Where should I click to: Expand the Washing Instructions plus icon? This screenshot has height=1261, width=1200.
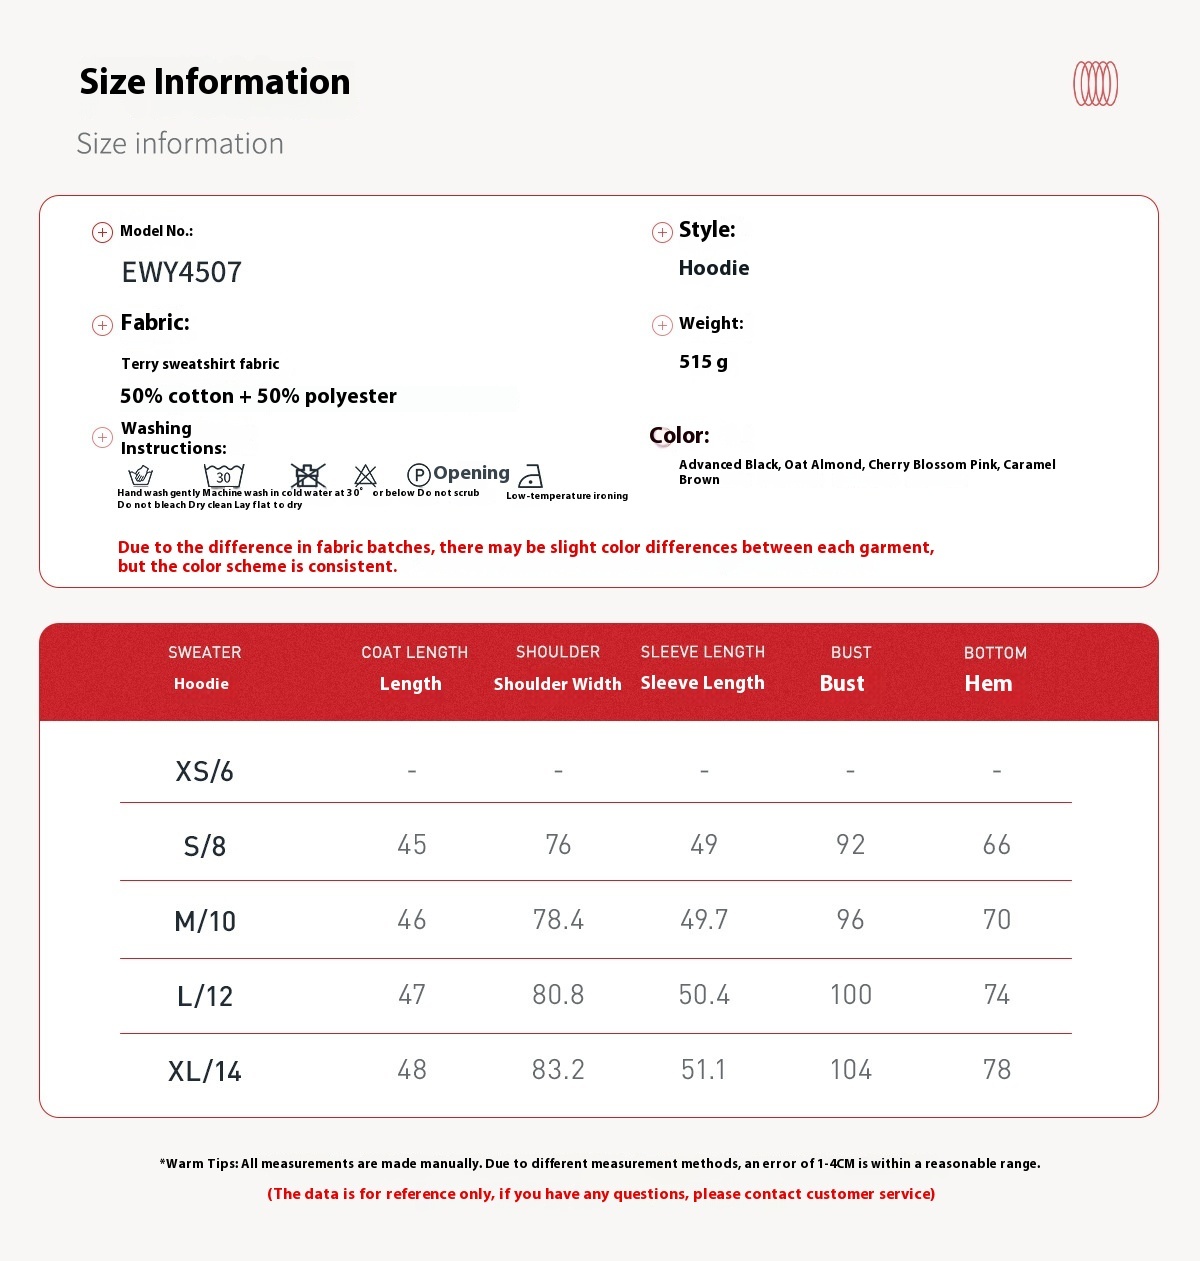click(102, 437)
